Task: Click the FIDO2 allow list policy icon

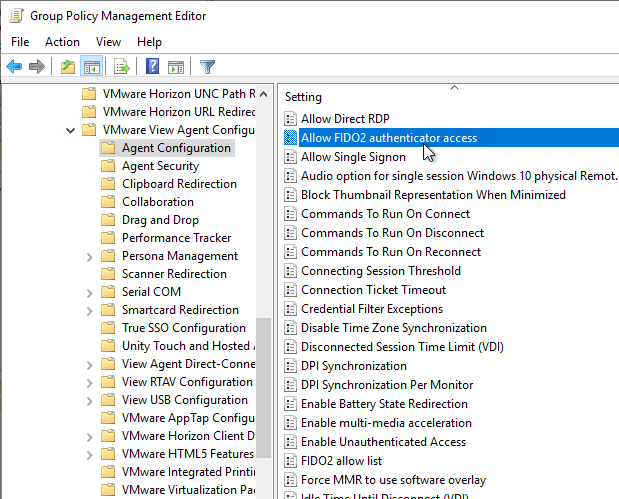Action: click(291, 461)
